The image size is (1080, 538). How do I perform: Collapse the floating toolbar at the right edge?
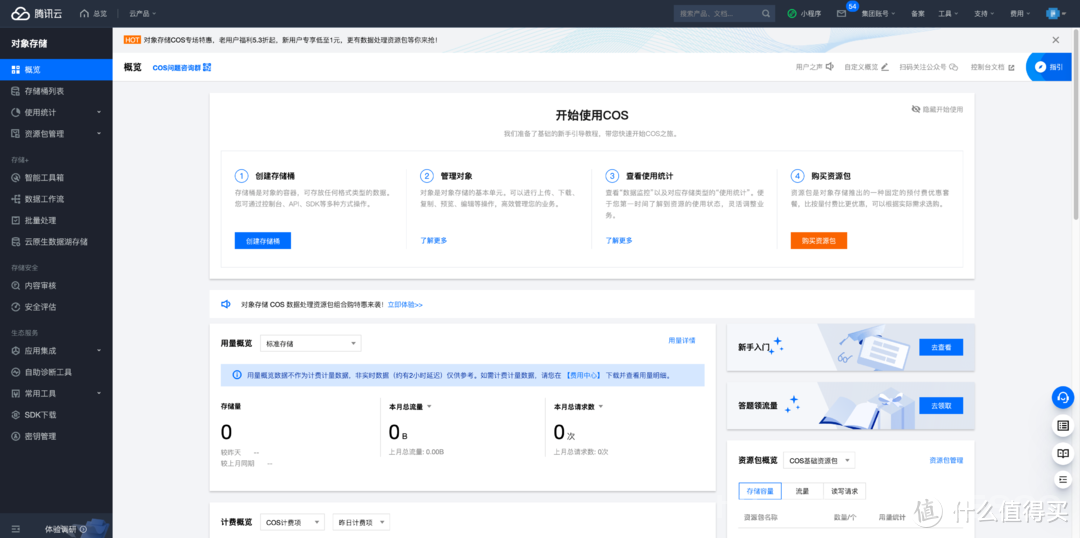pyautogui.click(x=1063, y=479)
